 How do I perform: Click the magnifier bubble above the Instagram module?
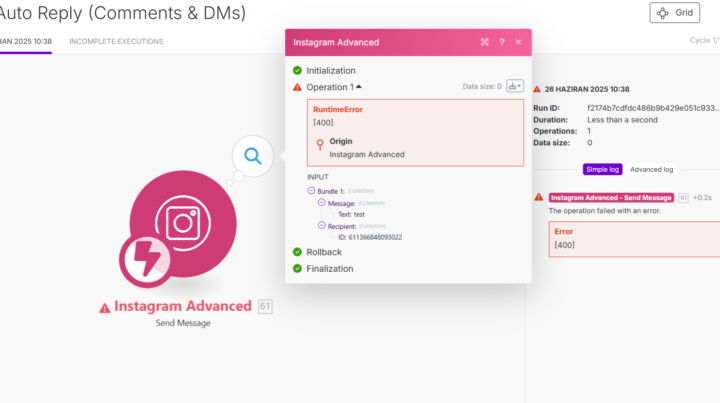pyautogui.click(x=253, y=157)
